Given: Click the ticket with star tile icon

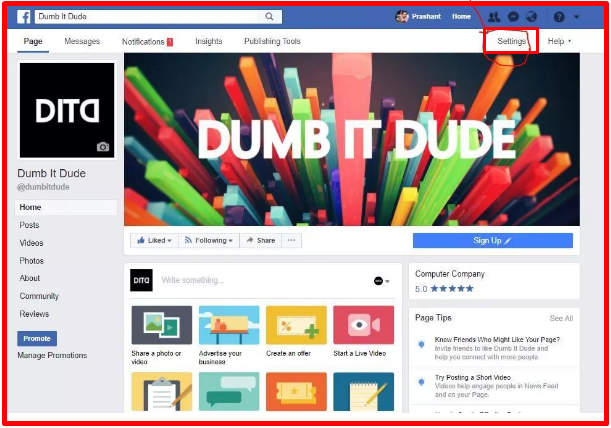Looking at the screenshot, I should click(x=296, y=391).
